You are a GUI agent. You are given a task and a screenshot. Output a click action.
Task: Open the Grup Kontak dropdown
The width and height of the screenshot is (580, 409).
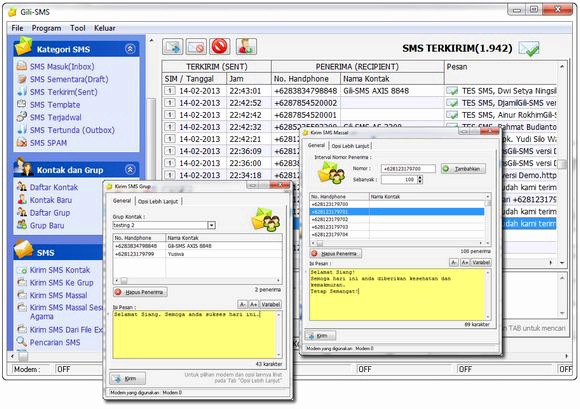[211, 225]
